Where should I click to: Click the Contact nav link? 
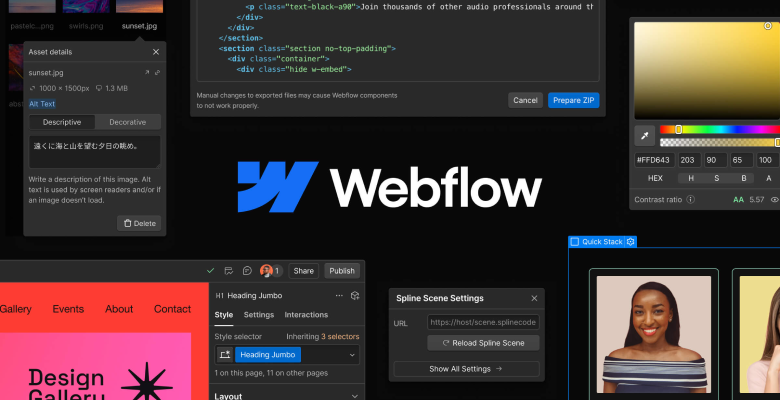tap(172, 309)
